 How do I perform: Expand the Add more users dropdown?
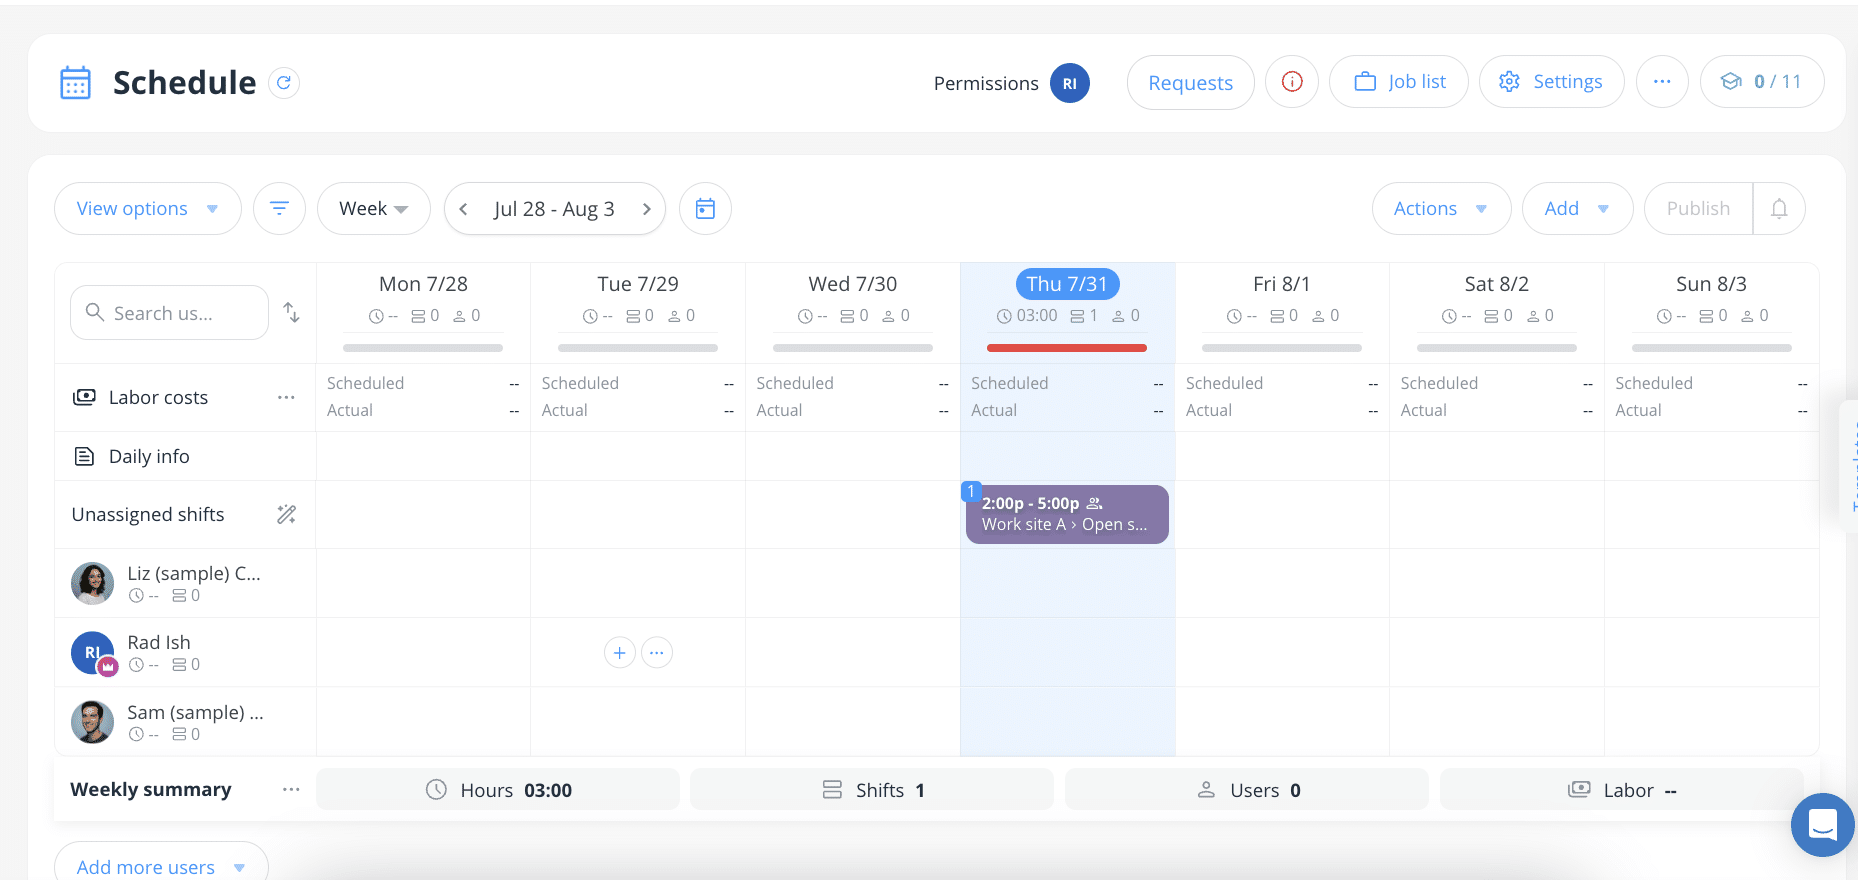[161, 866]
